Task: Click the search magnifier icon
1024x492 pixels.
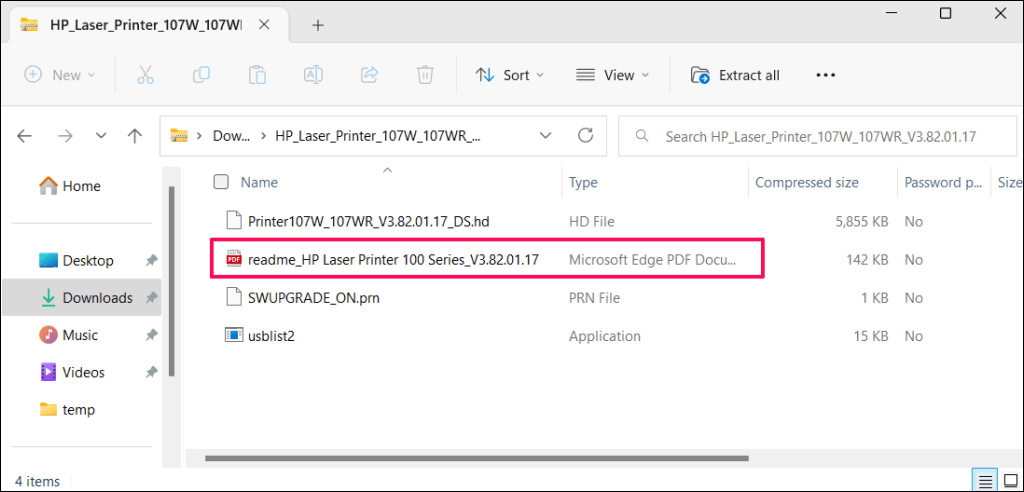Action: tap(642, 136)
